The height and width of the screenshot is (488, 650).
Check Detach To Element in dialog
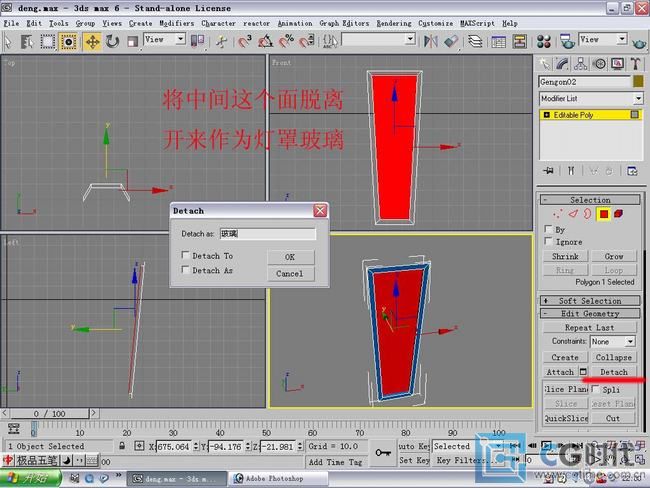[185, 255]
